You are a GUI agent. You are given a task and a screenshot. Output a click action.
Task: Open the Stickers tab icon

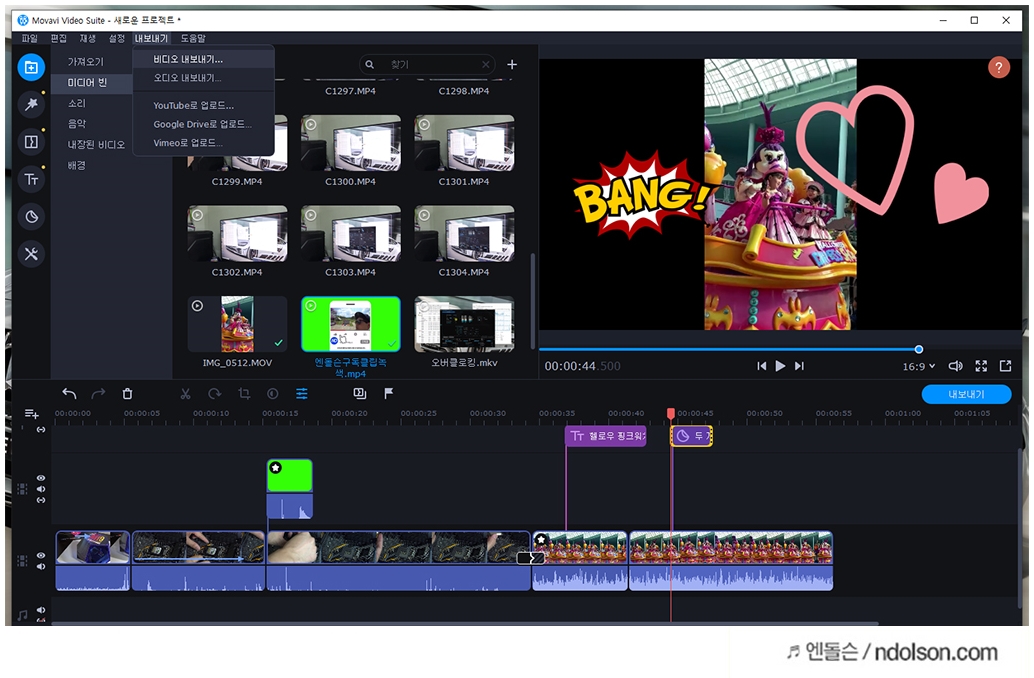coord(31,216)
